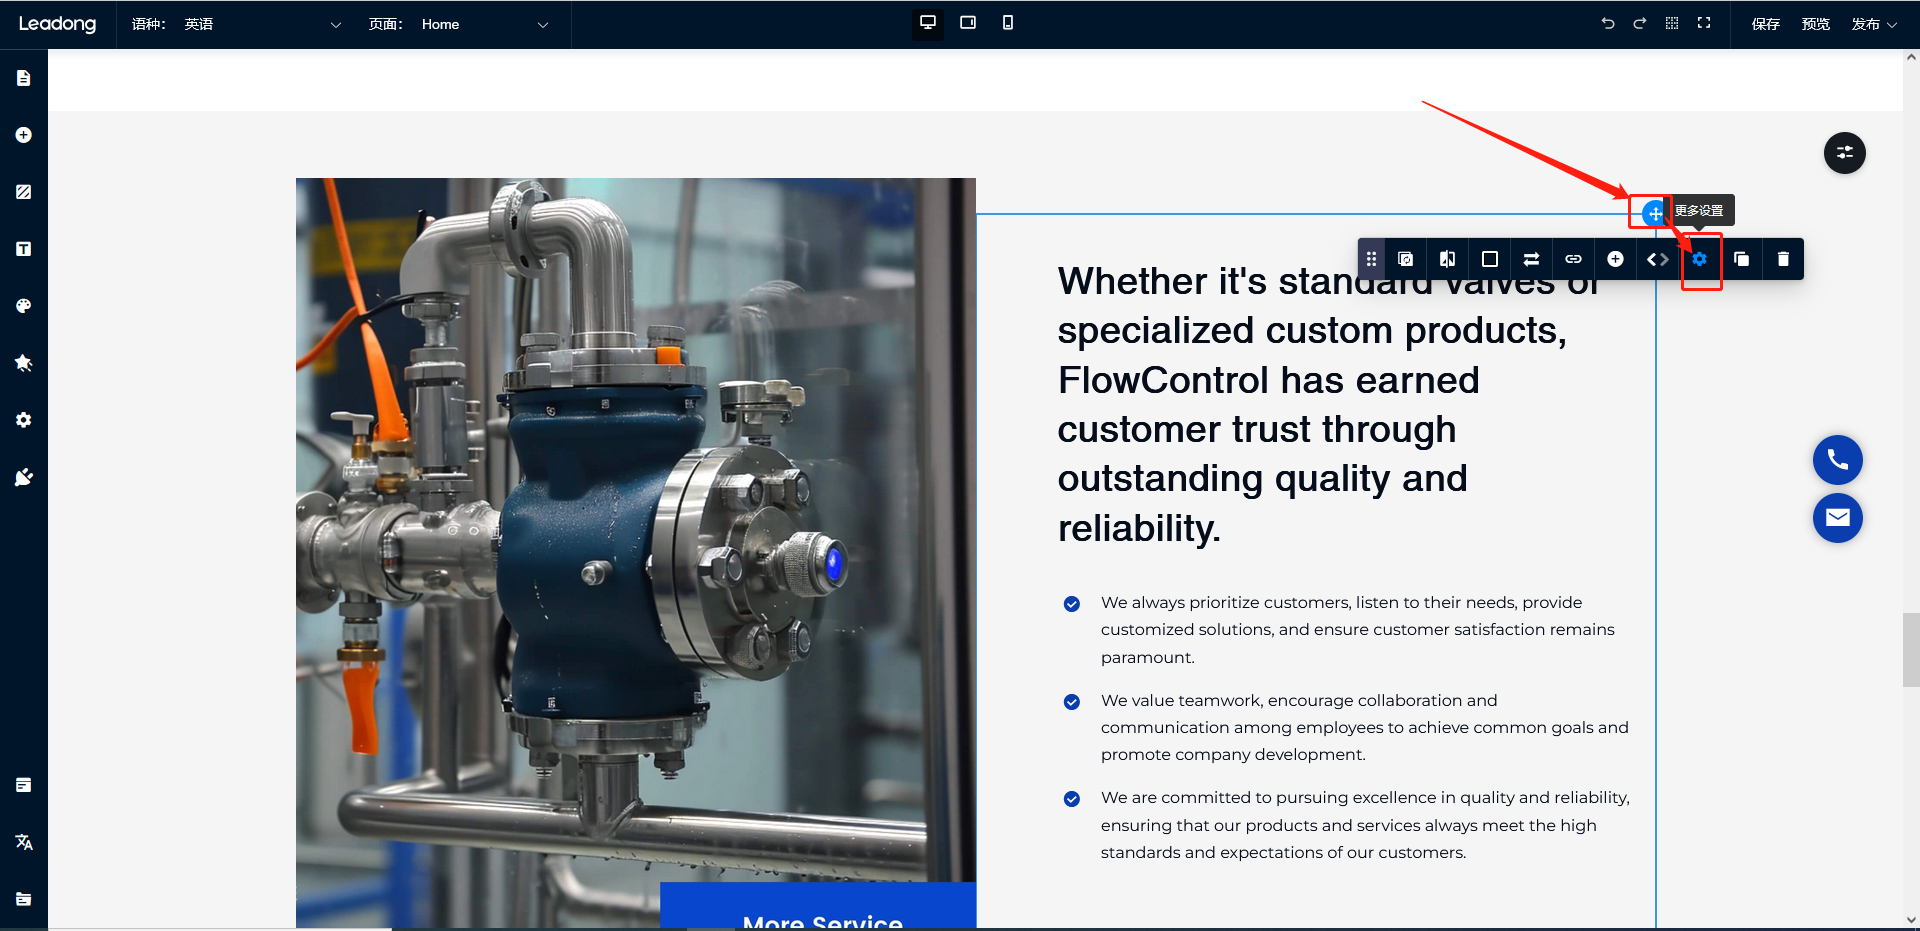The width and height of the screenshot is (1920, 931).
Task: Open the code brackets icon in toolbar
Action: (1657, 259)
